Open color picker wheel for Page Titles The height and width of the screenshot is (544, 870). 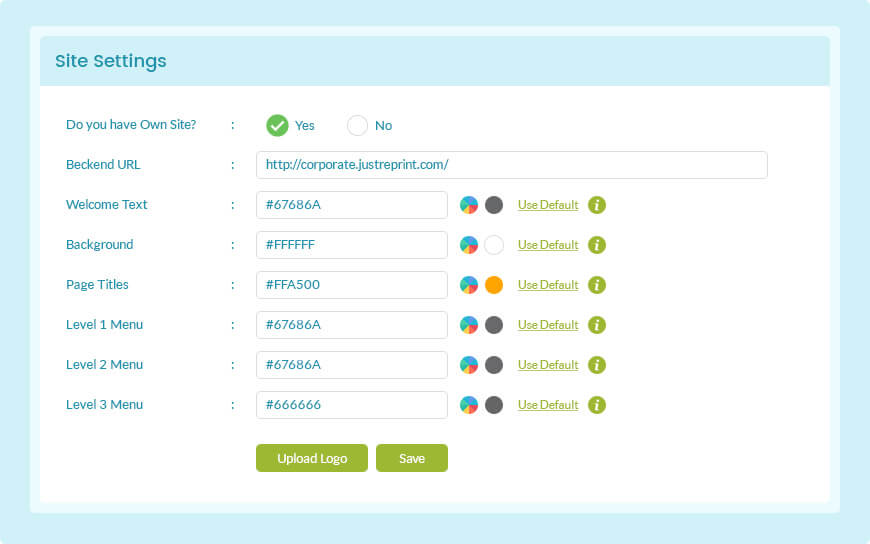coord(469,285)
